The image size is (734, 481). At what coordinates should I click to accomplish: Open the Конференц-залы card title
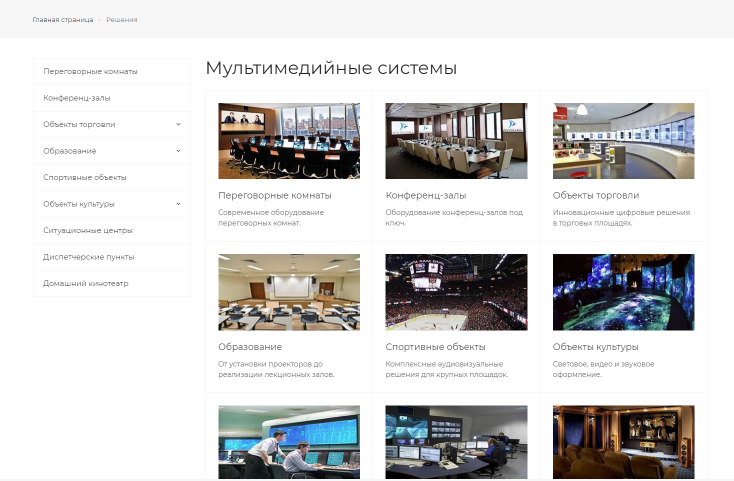[426, 196]
